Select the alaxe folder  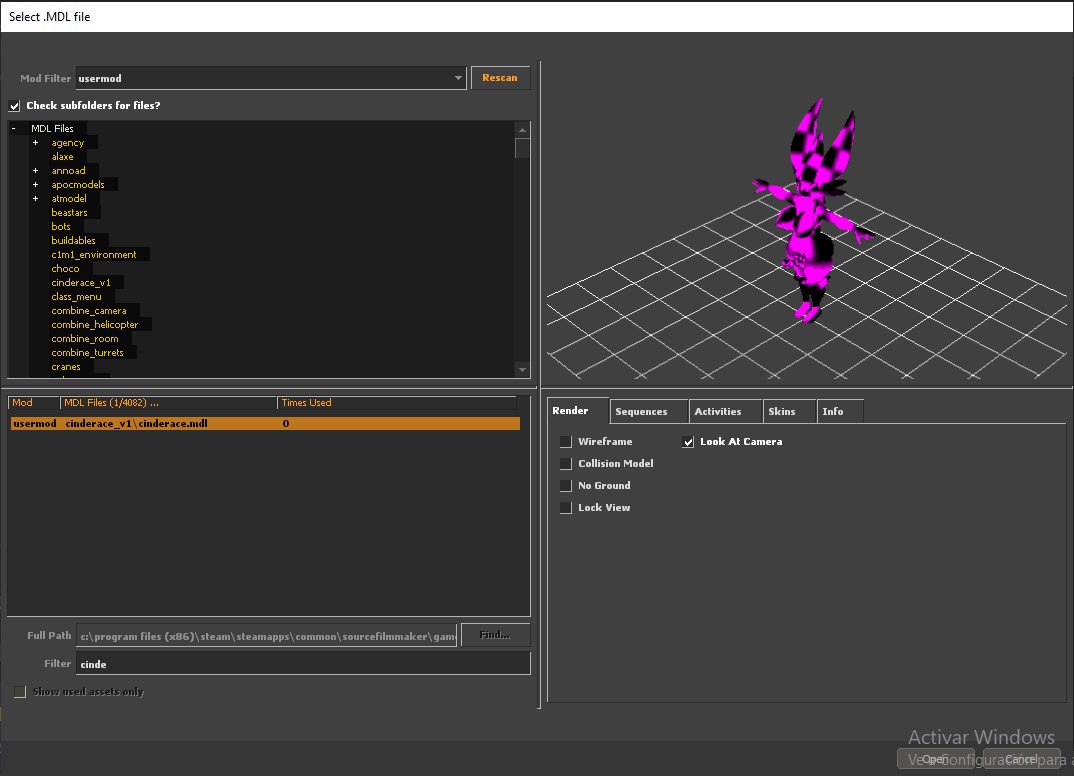[x=62, y=157]
